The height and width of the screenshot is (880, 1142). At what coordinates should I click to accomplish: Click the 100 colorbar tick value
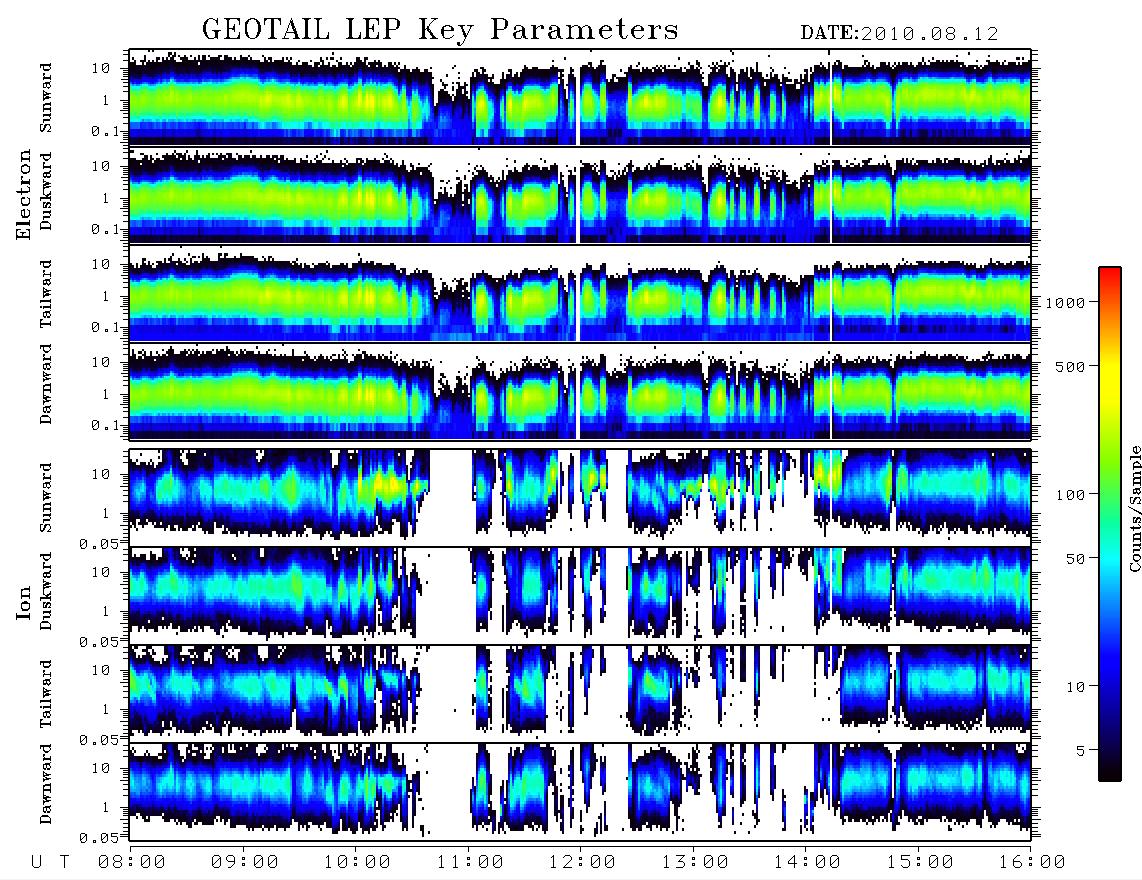(x=1070, y=495)
